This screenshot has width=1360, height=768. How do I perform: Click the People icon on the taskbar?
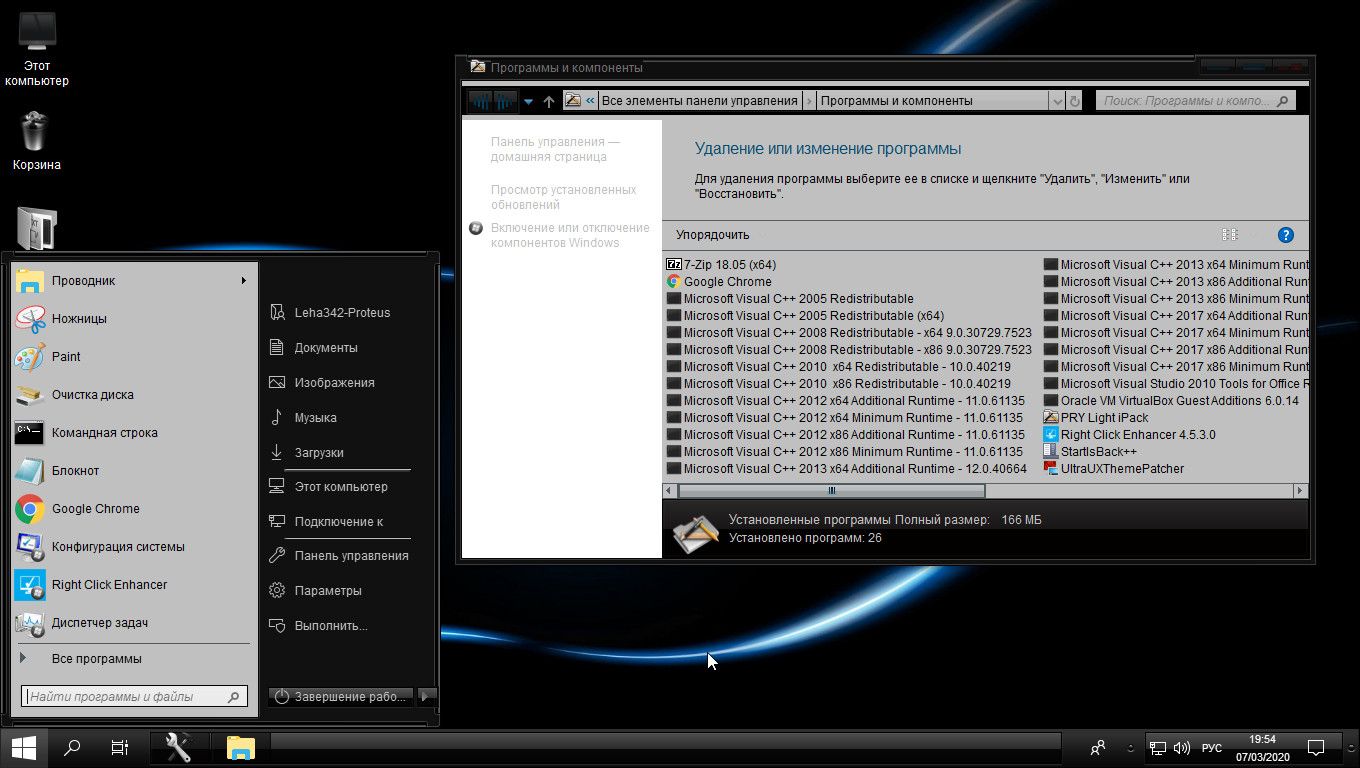(x=1098, y=747)
